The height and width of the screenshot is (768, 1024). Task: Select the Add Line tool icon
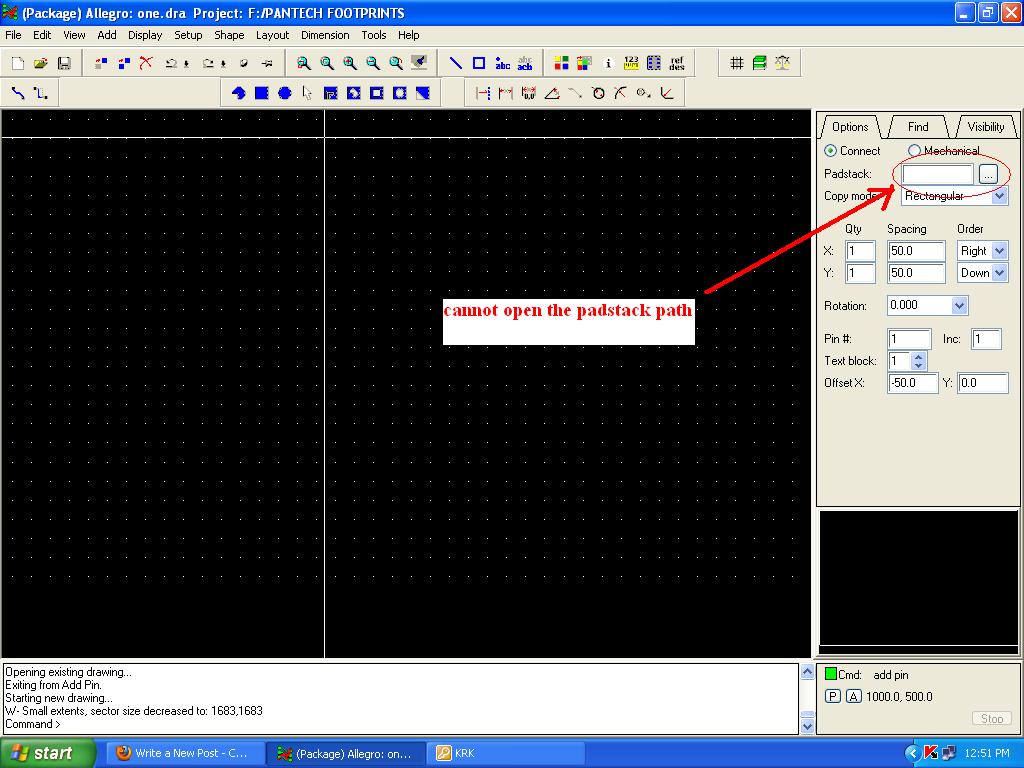(x=456, y=63)
